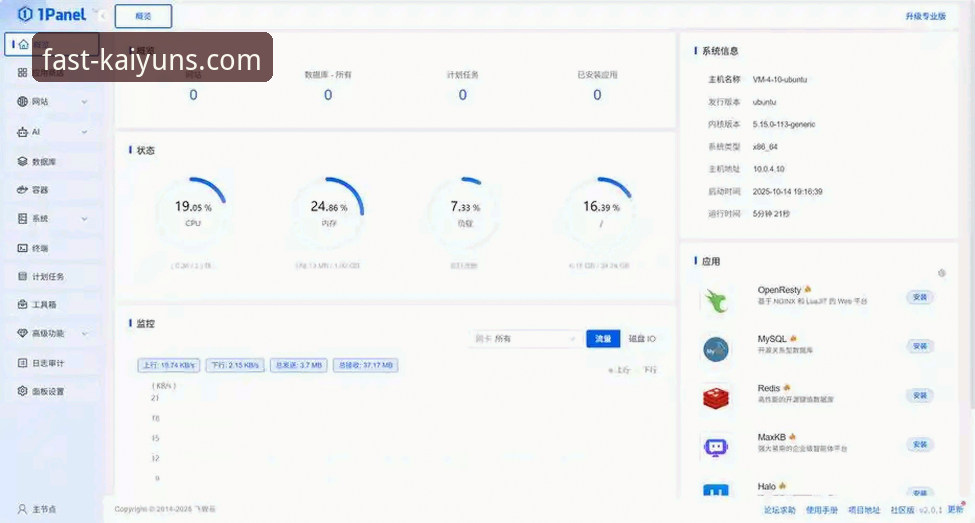Click the 更新 link in footer
Image resolution: width=975 pixels, height=523 pixels.
click(955, 509)
